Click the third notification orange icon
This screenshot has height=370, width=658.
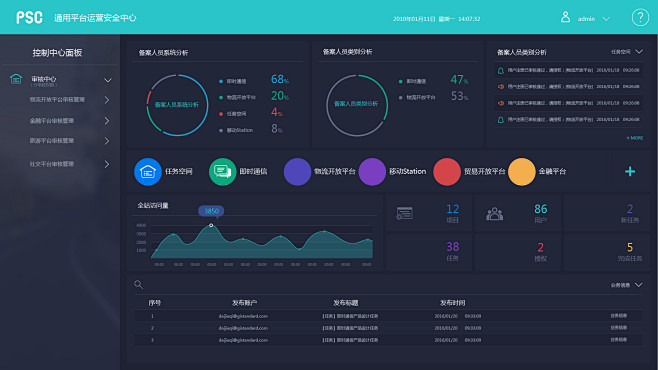(501, 103)
